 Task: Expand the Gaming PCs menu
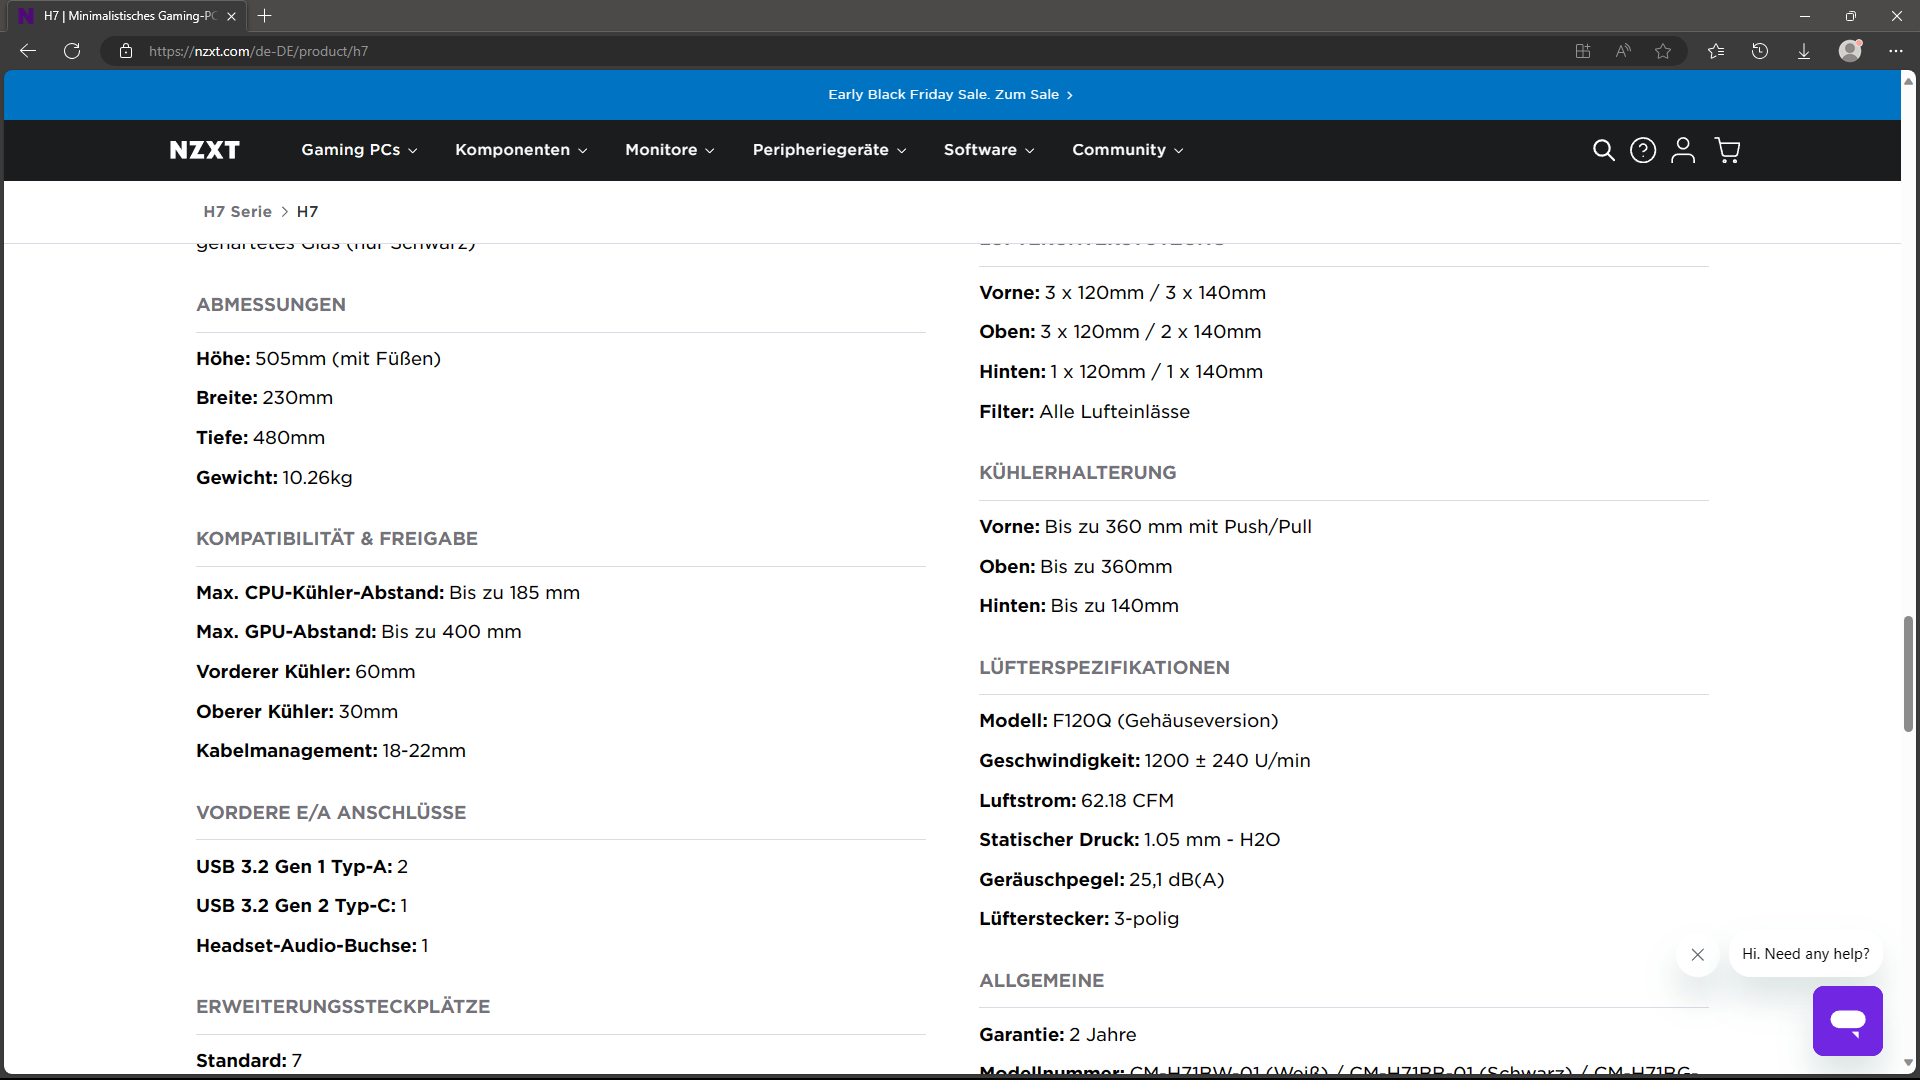(x=360, y=150)
